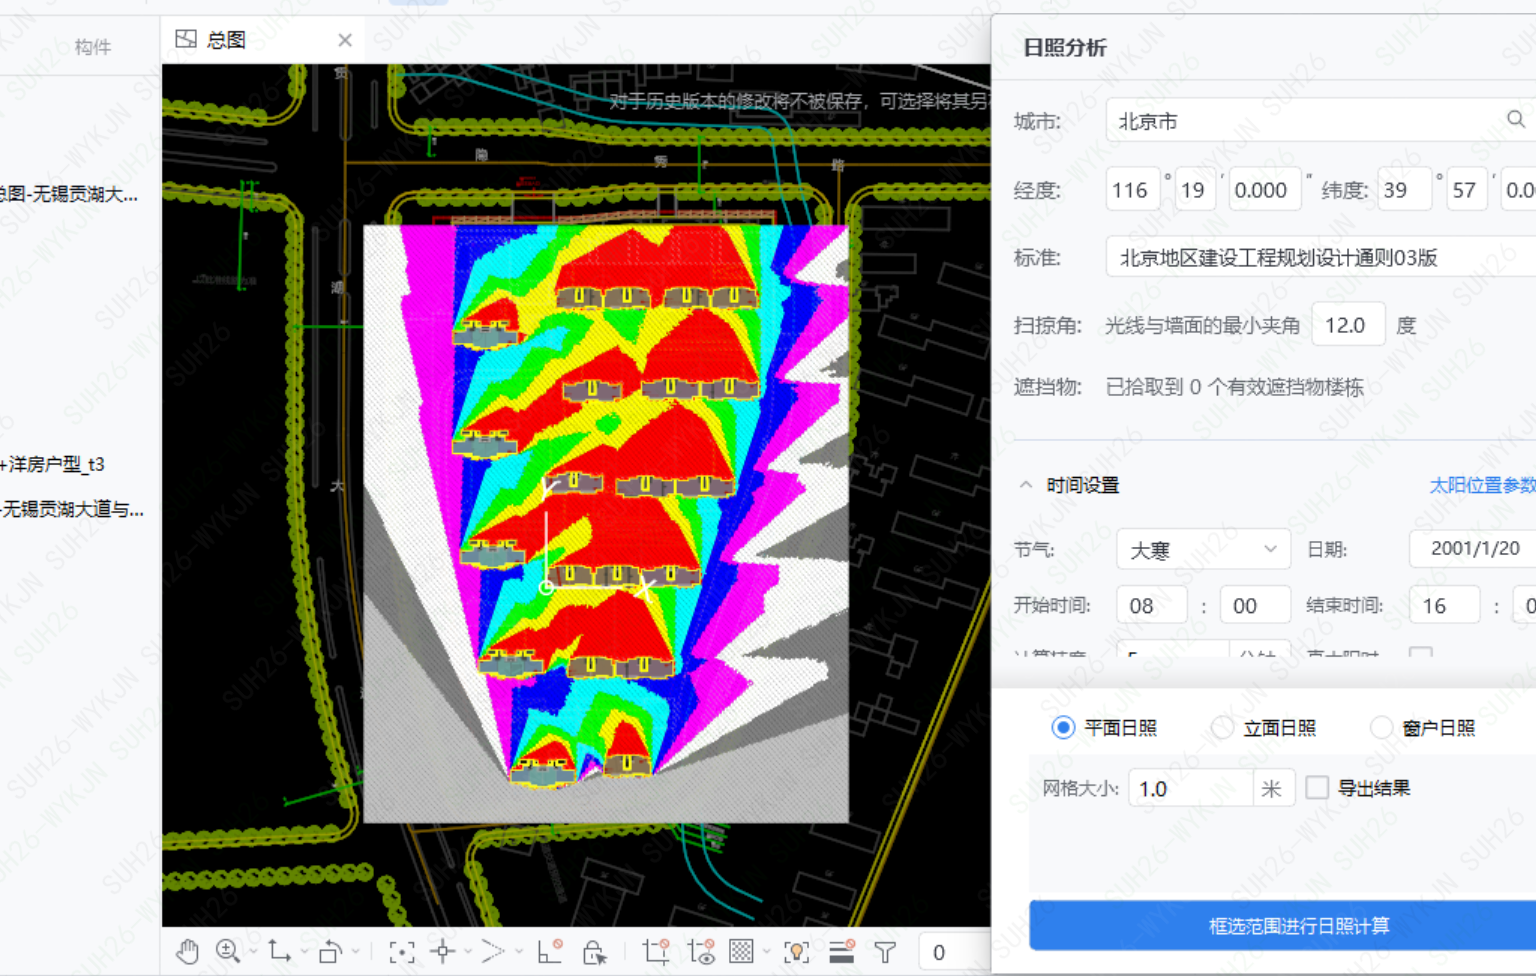Switch to the 总图 tab
The image size is (1536, 976).
(x=226, y=40)
